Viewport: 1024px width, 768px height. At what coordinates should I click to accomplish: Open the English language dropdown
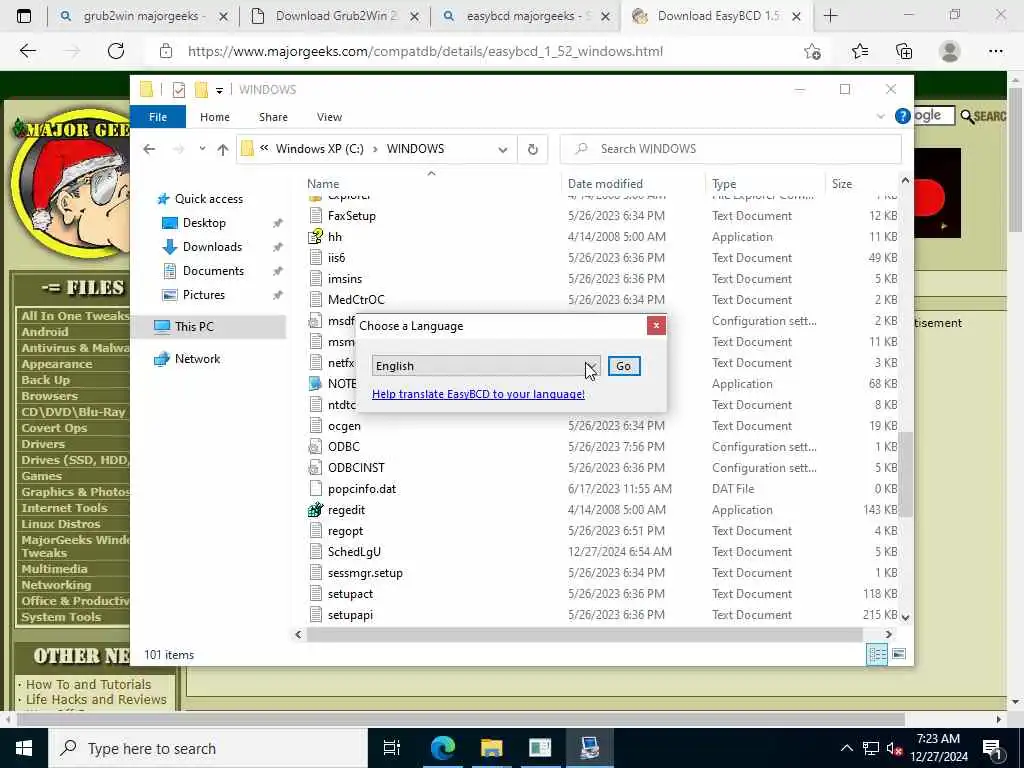(485, 366)
